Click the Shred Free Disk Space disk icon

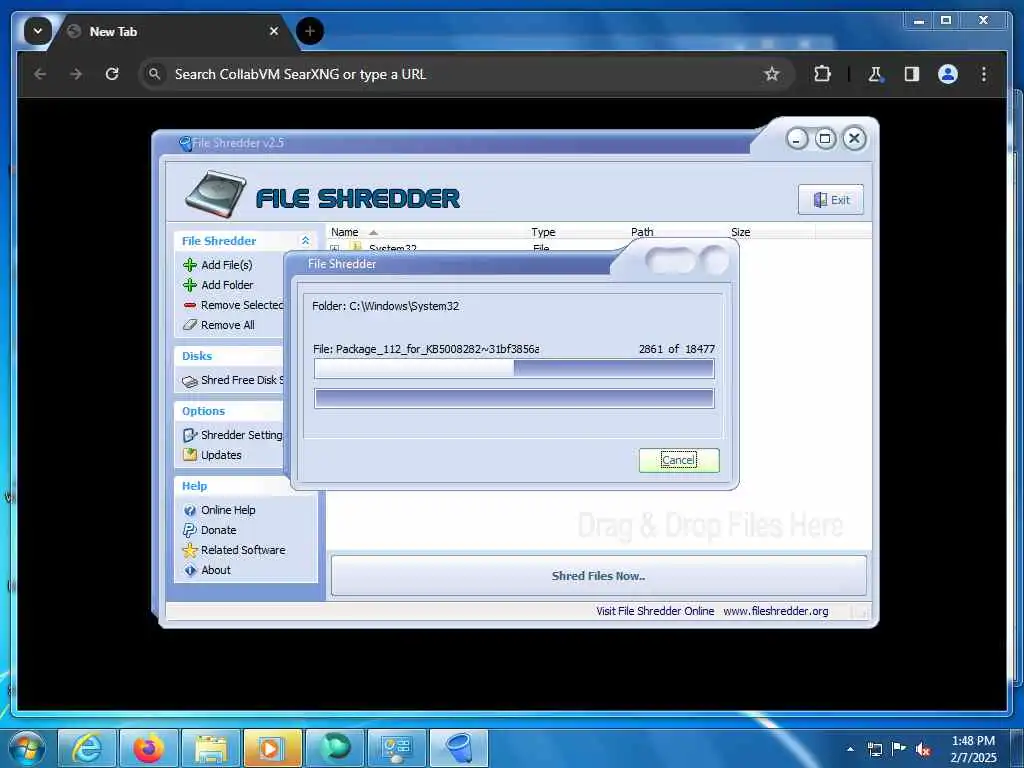(190, 381)
